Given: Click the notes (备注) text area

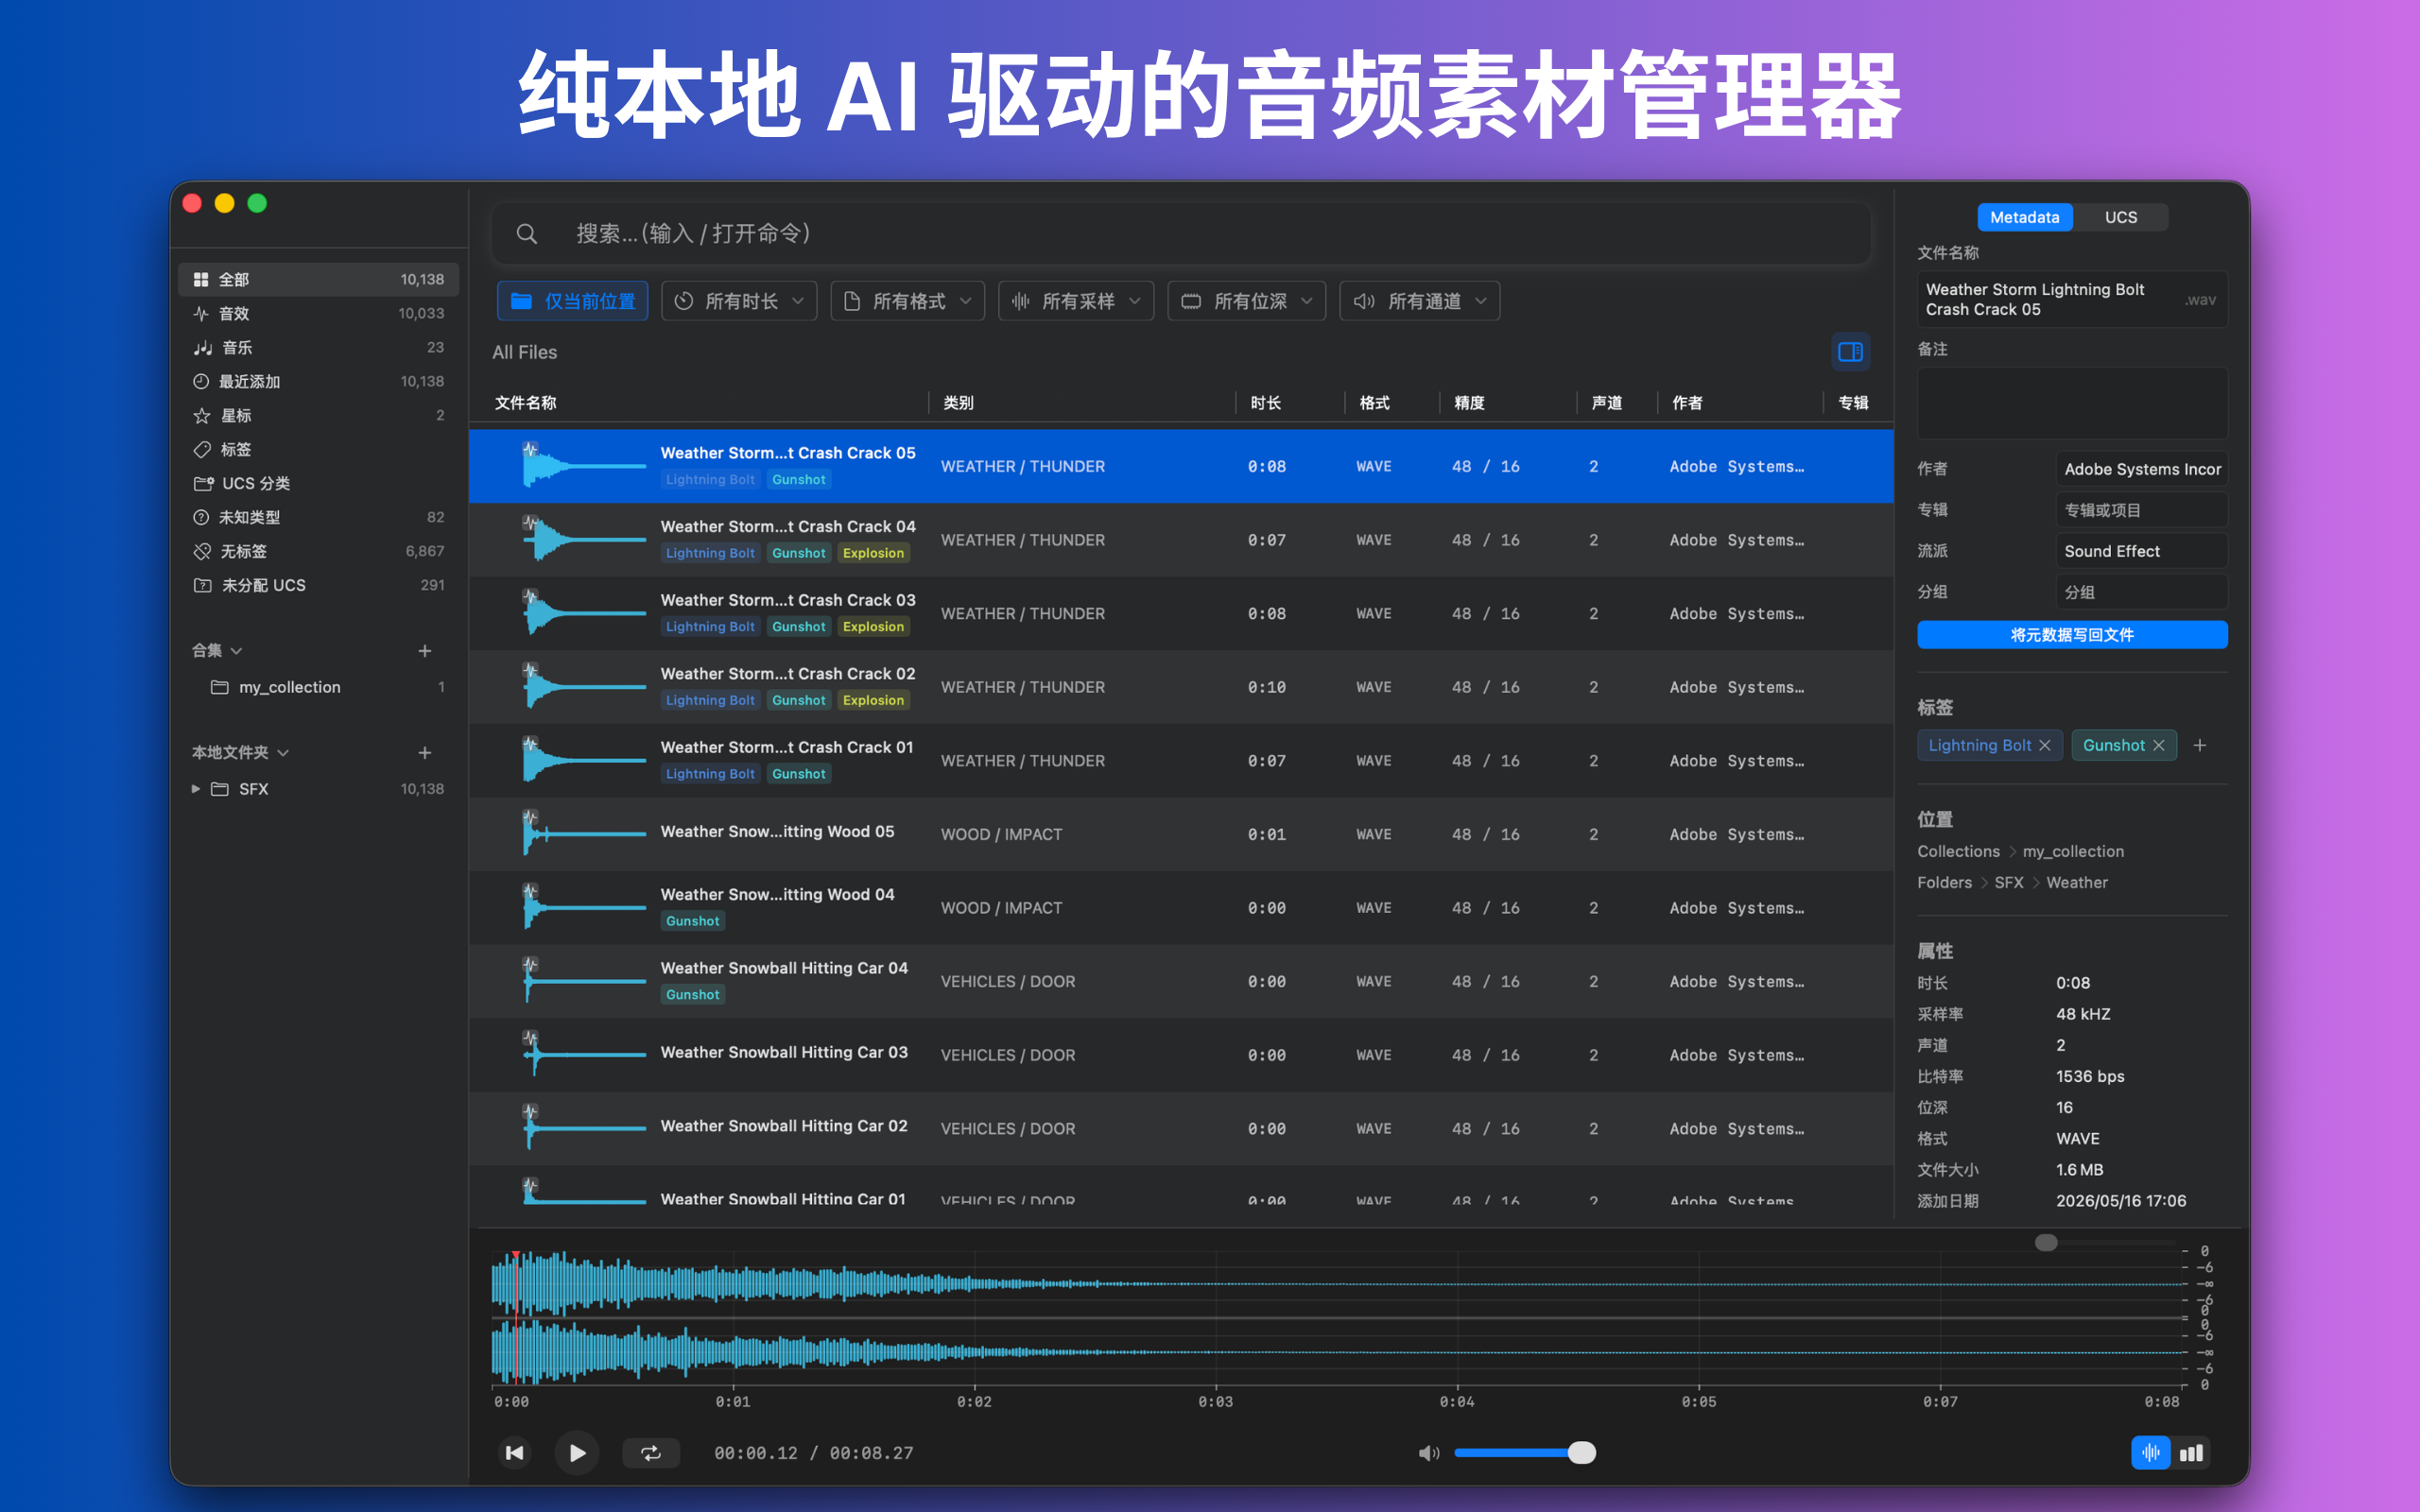Looking at the screenshot, I should [2072, 402].
